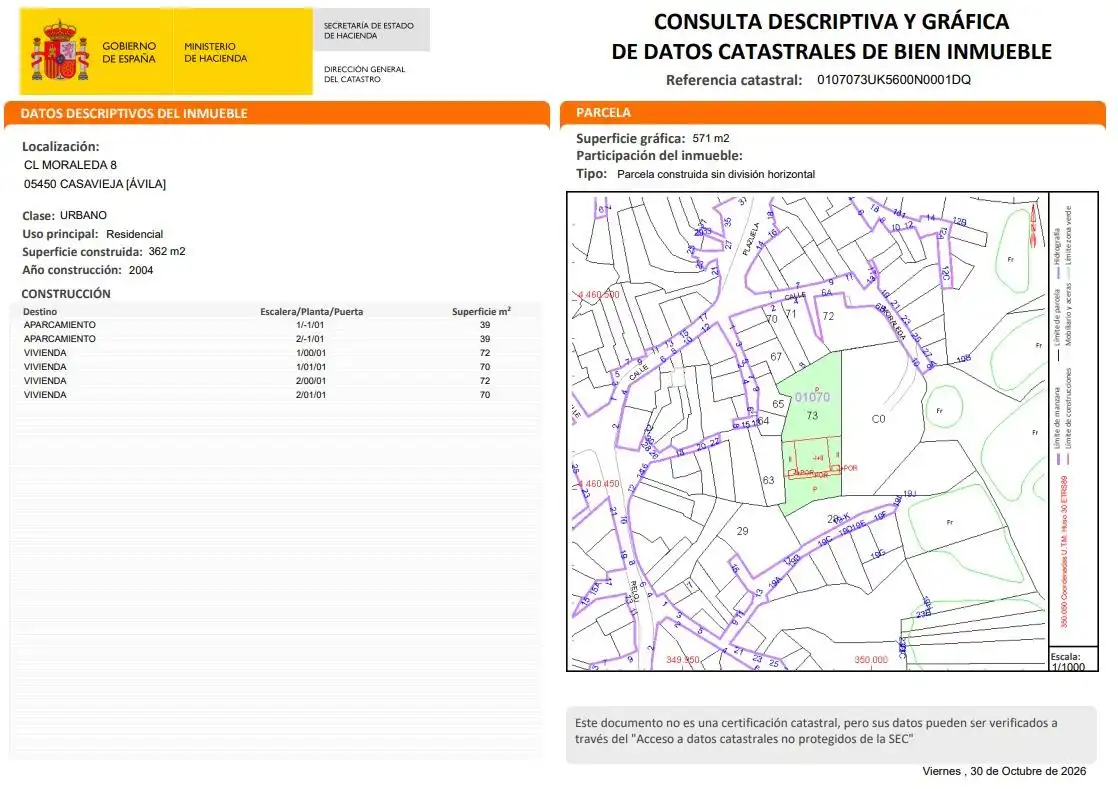Click APARCAMIENTO in the 2/-1/01 row
This screenshot has height=789, width=1118.
click(60, 339)
